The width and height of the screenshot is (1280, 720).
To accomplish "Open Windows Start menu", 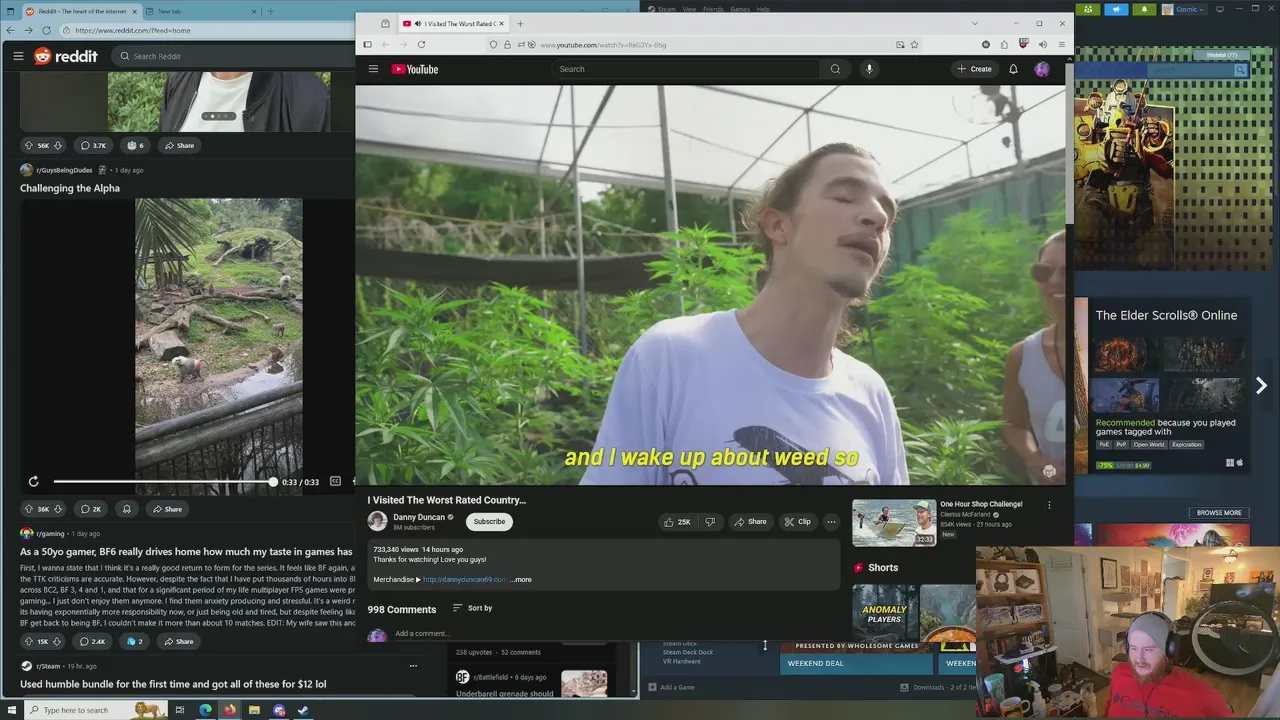I will (x=10, y=710).
